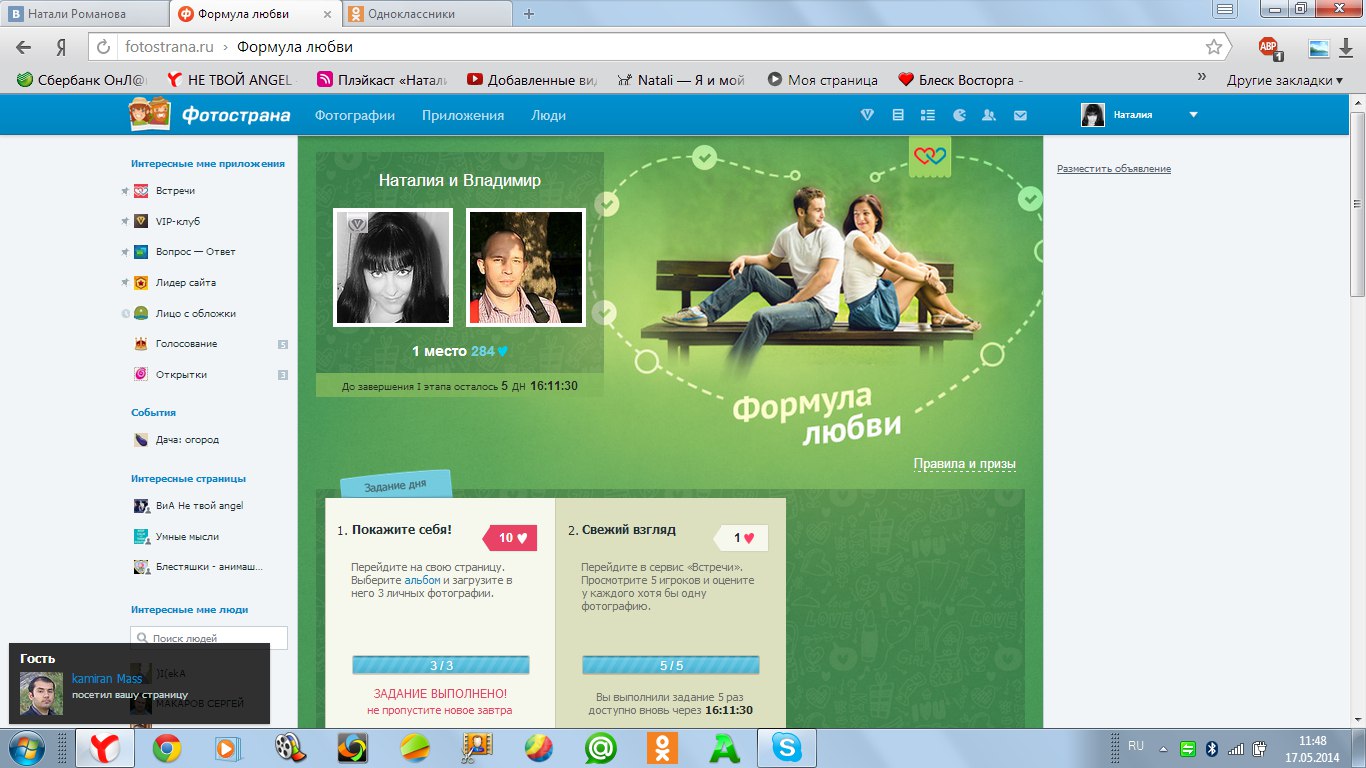Open a new browser tab
Viewport: 1366px width, 768px height.
529,14
